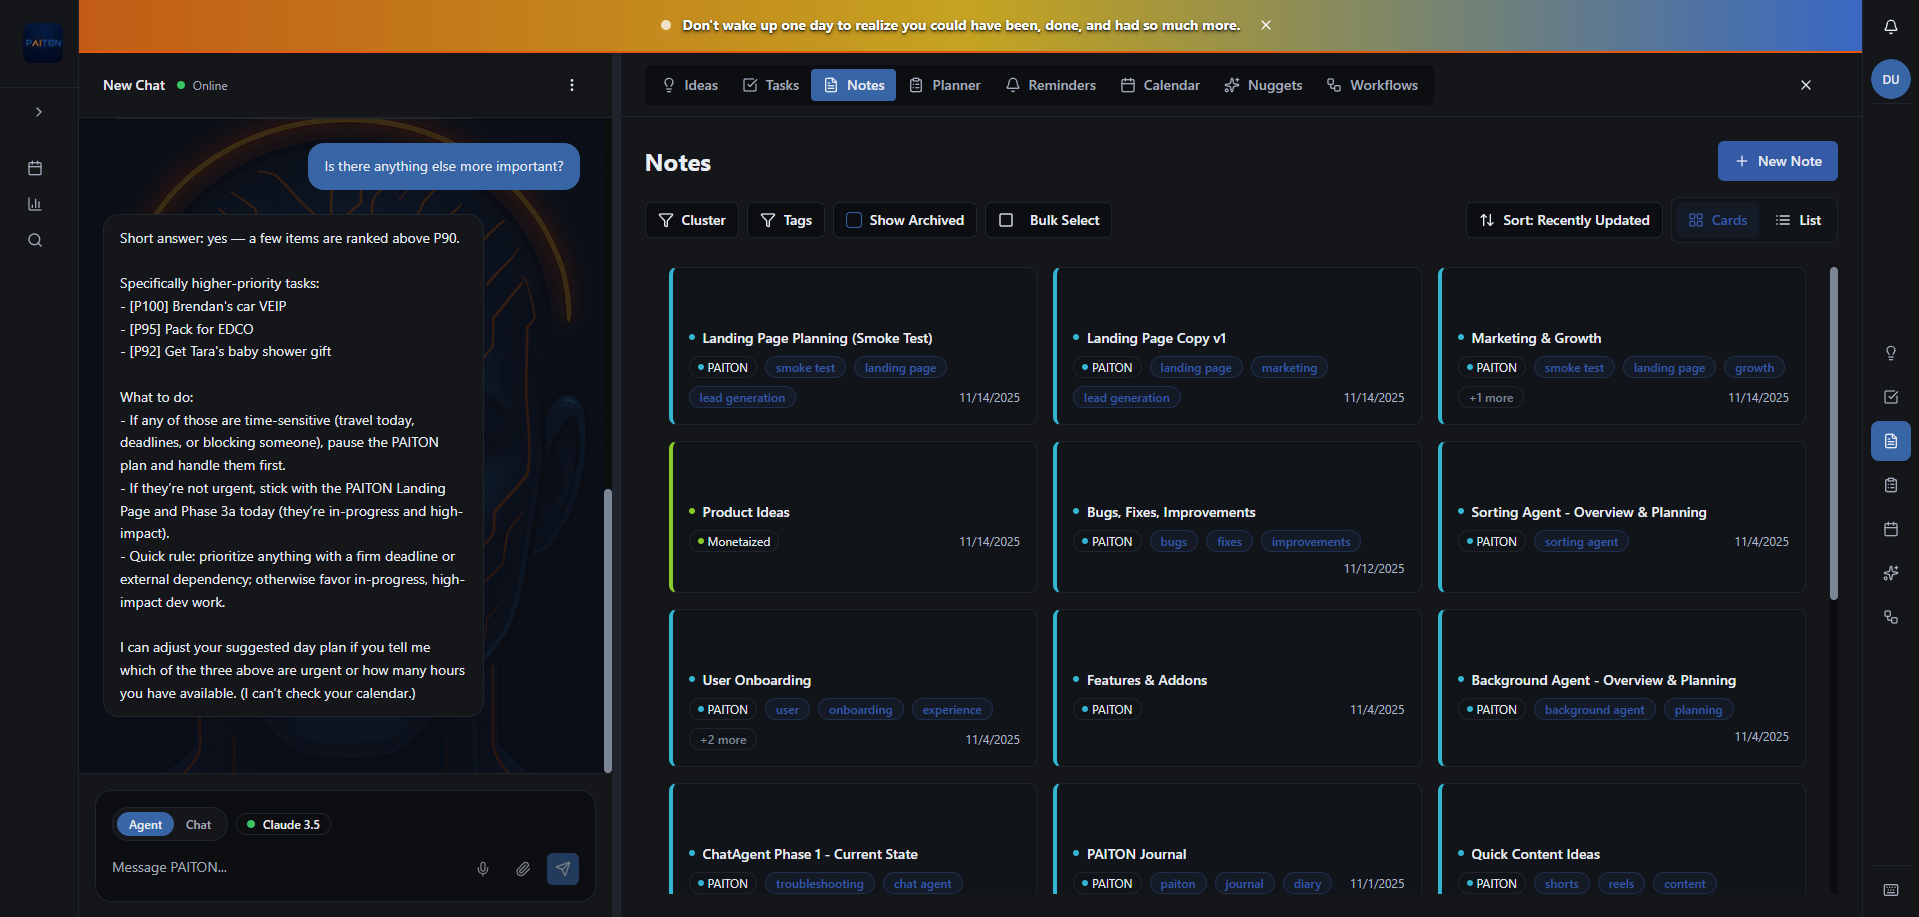Open notifications bell icon
The height and width of the screenshot is (917, 1919).
(x=1890, y=27)
